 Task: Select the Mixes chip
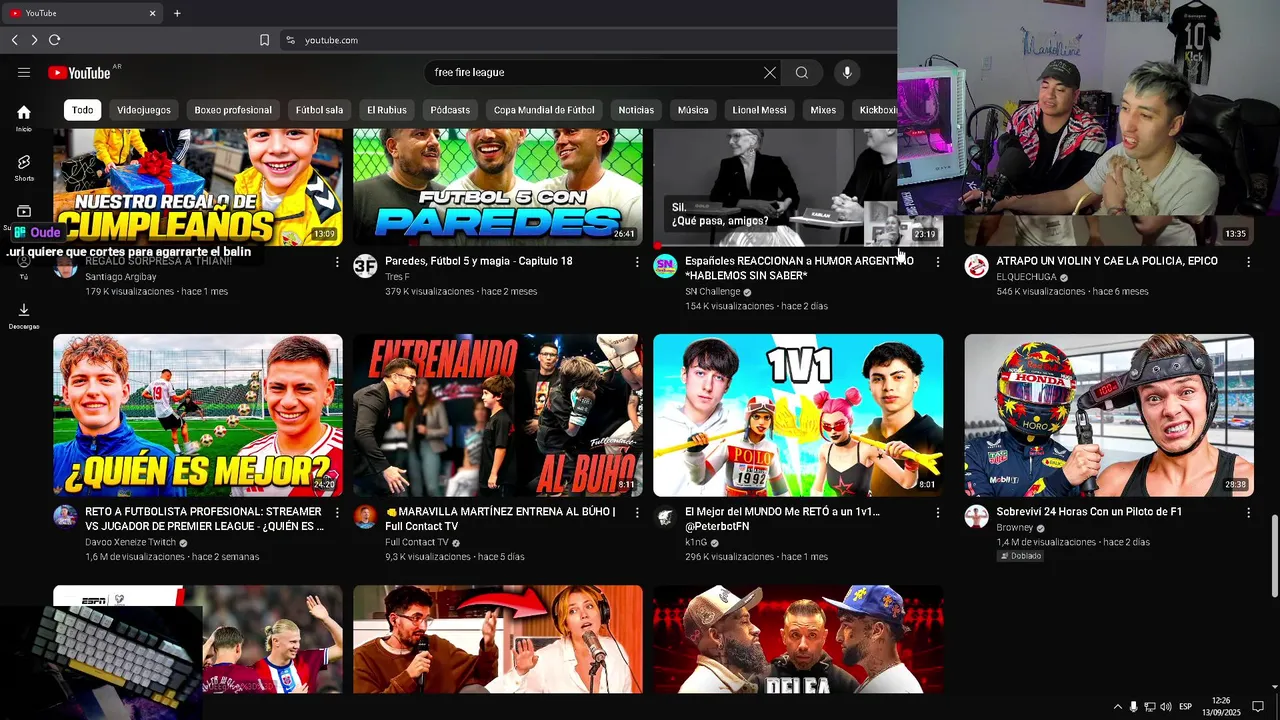click(x=823, y=110)
